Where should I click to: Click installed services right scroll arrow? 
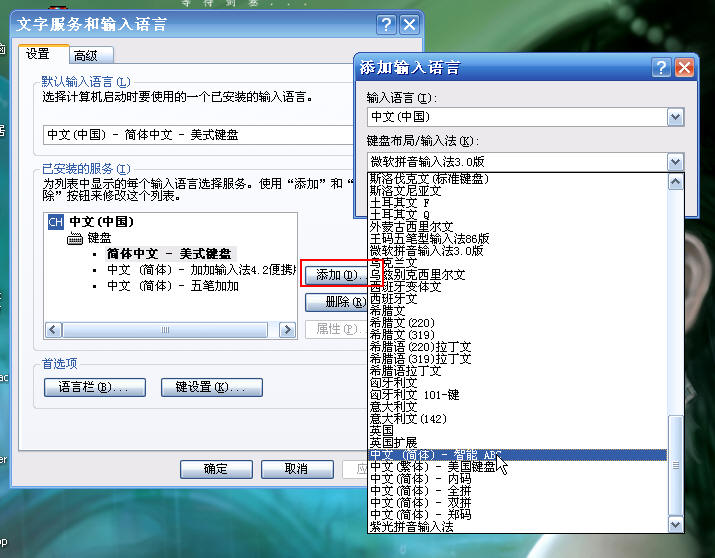[x=287, y=330]
